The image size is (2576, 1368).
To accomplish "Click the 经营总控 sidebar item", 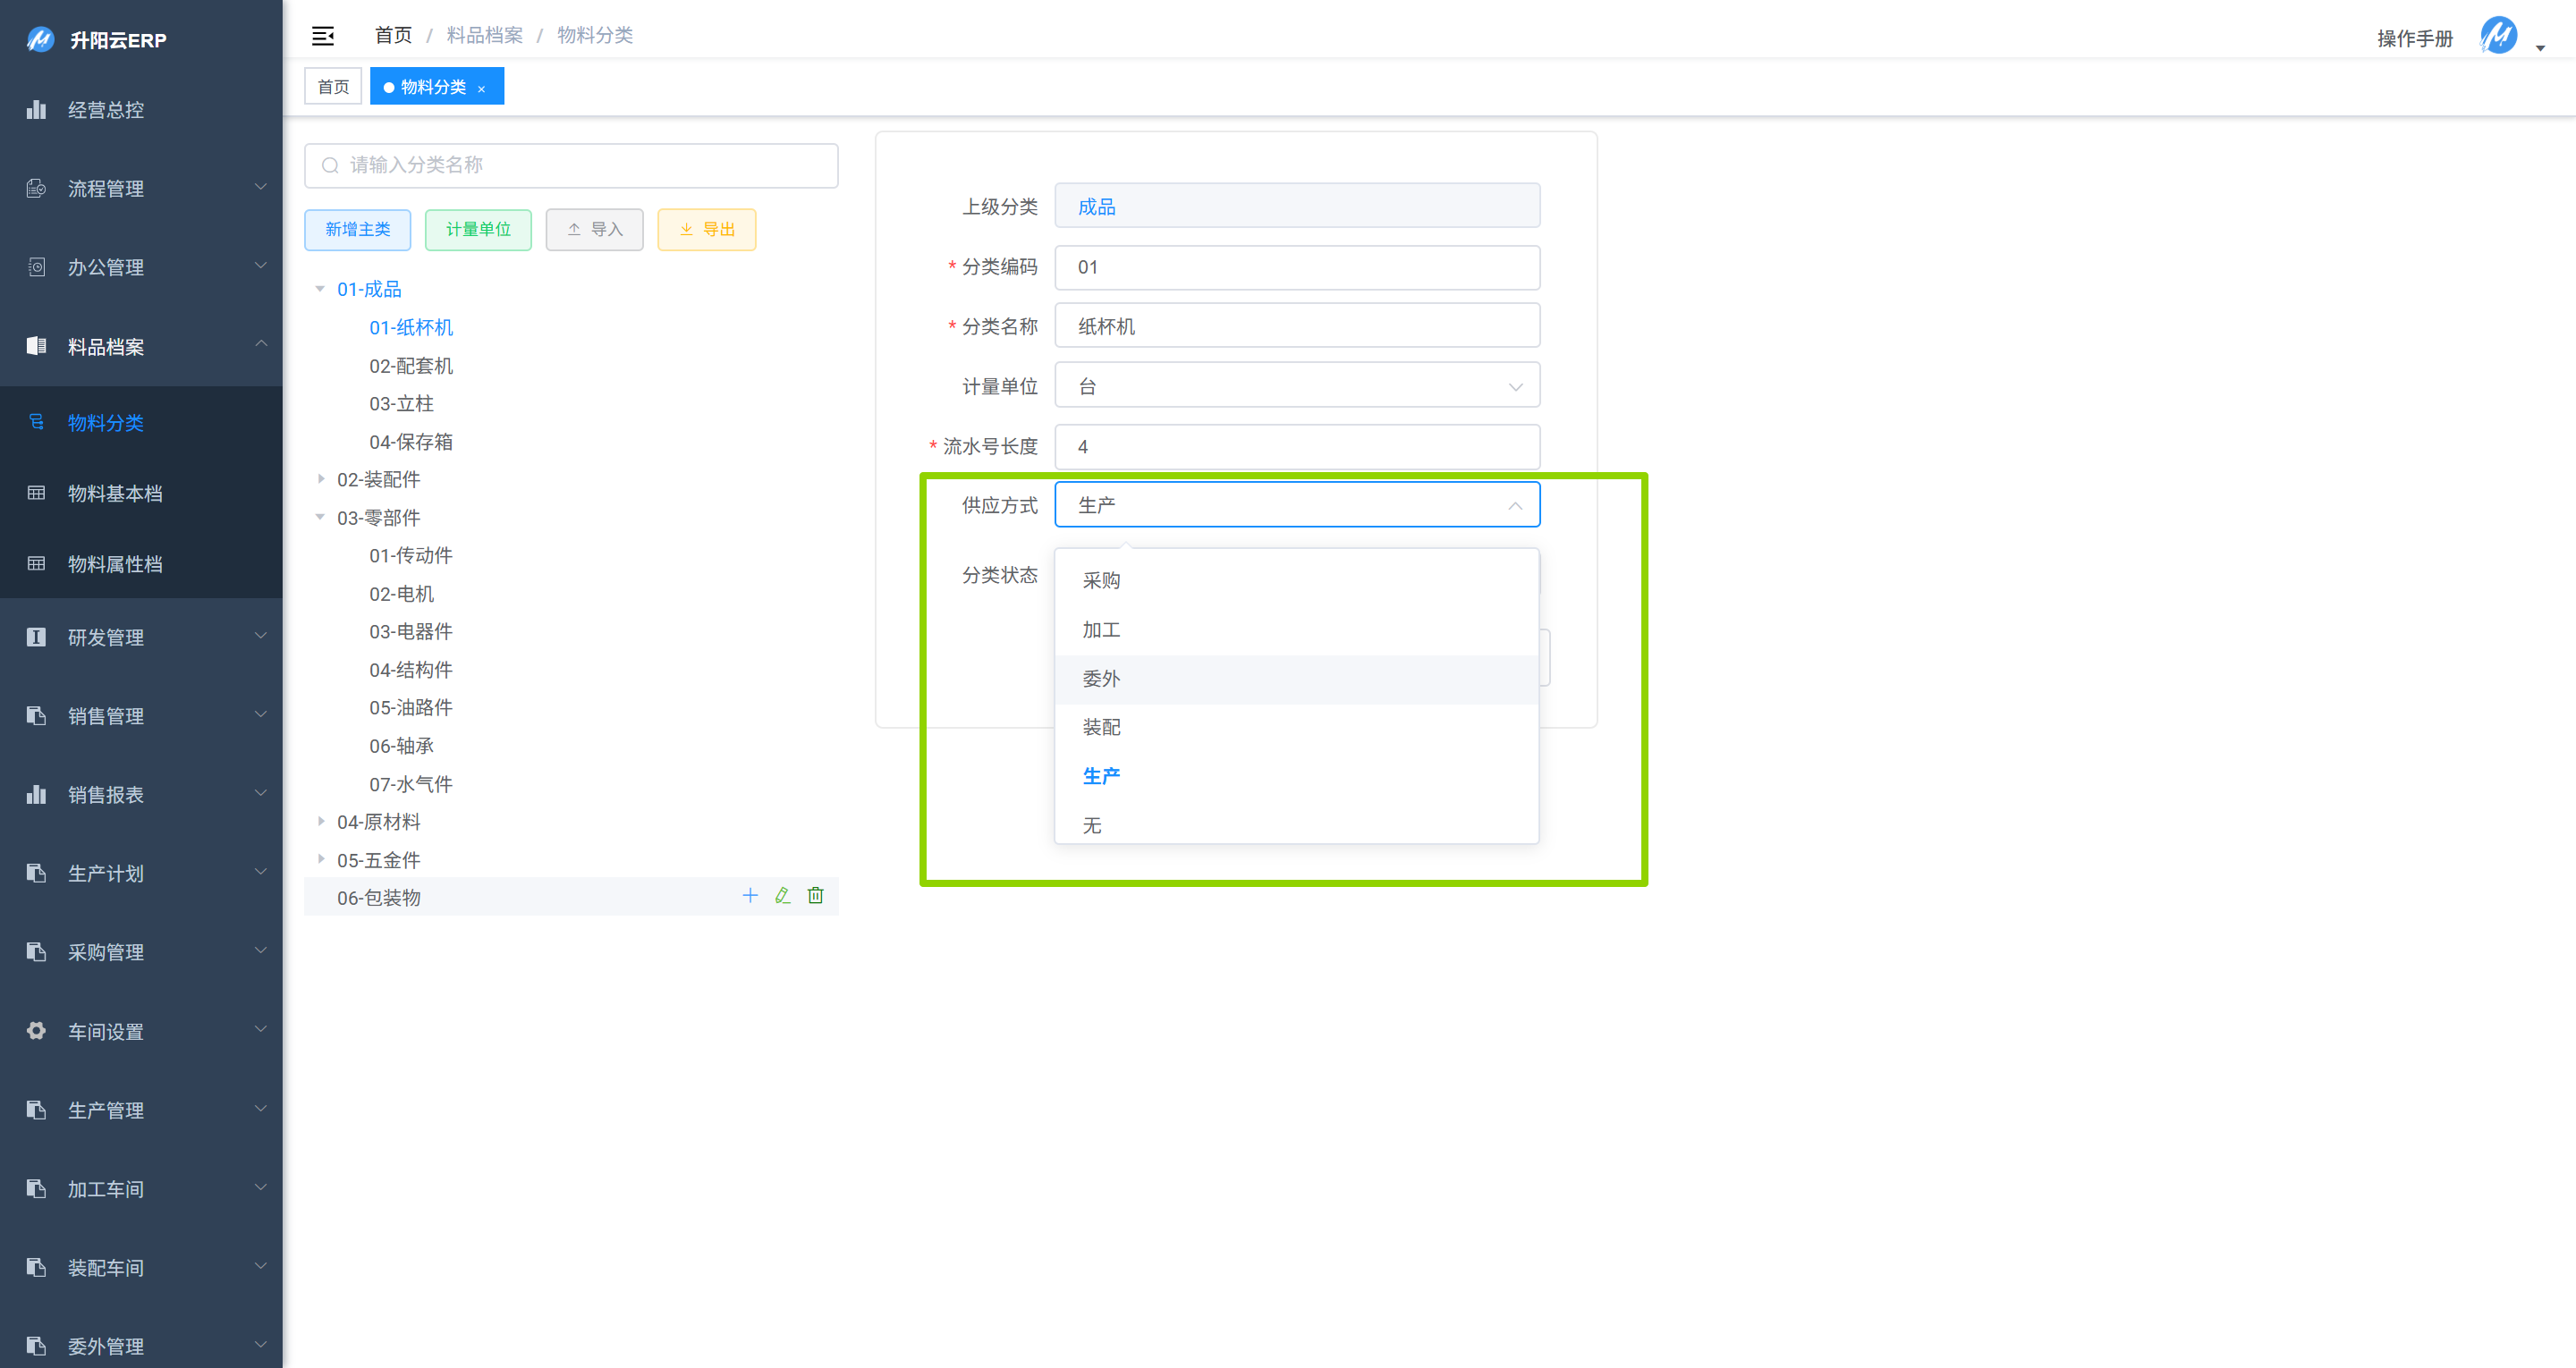I will click(106, 110).
